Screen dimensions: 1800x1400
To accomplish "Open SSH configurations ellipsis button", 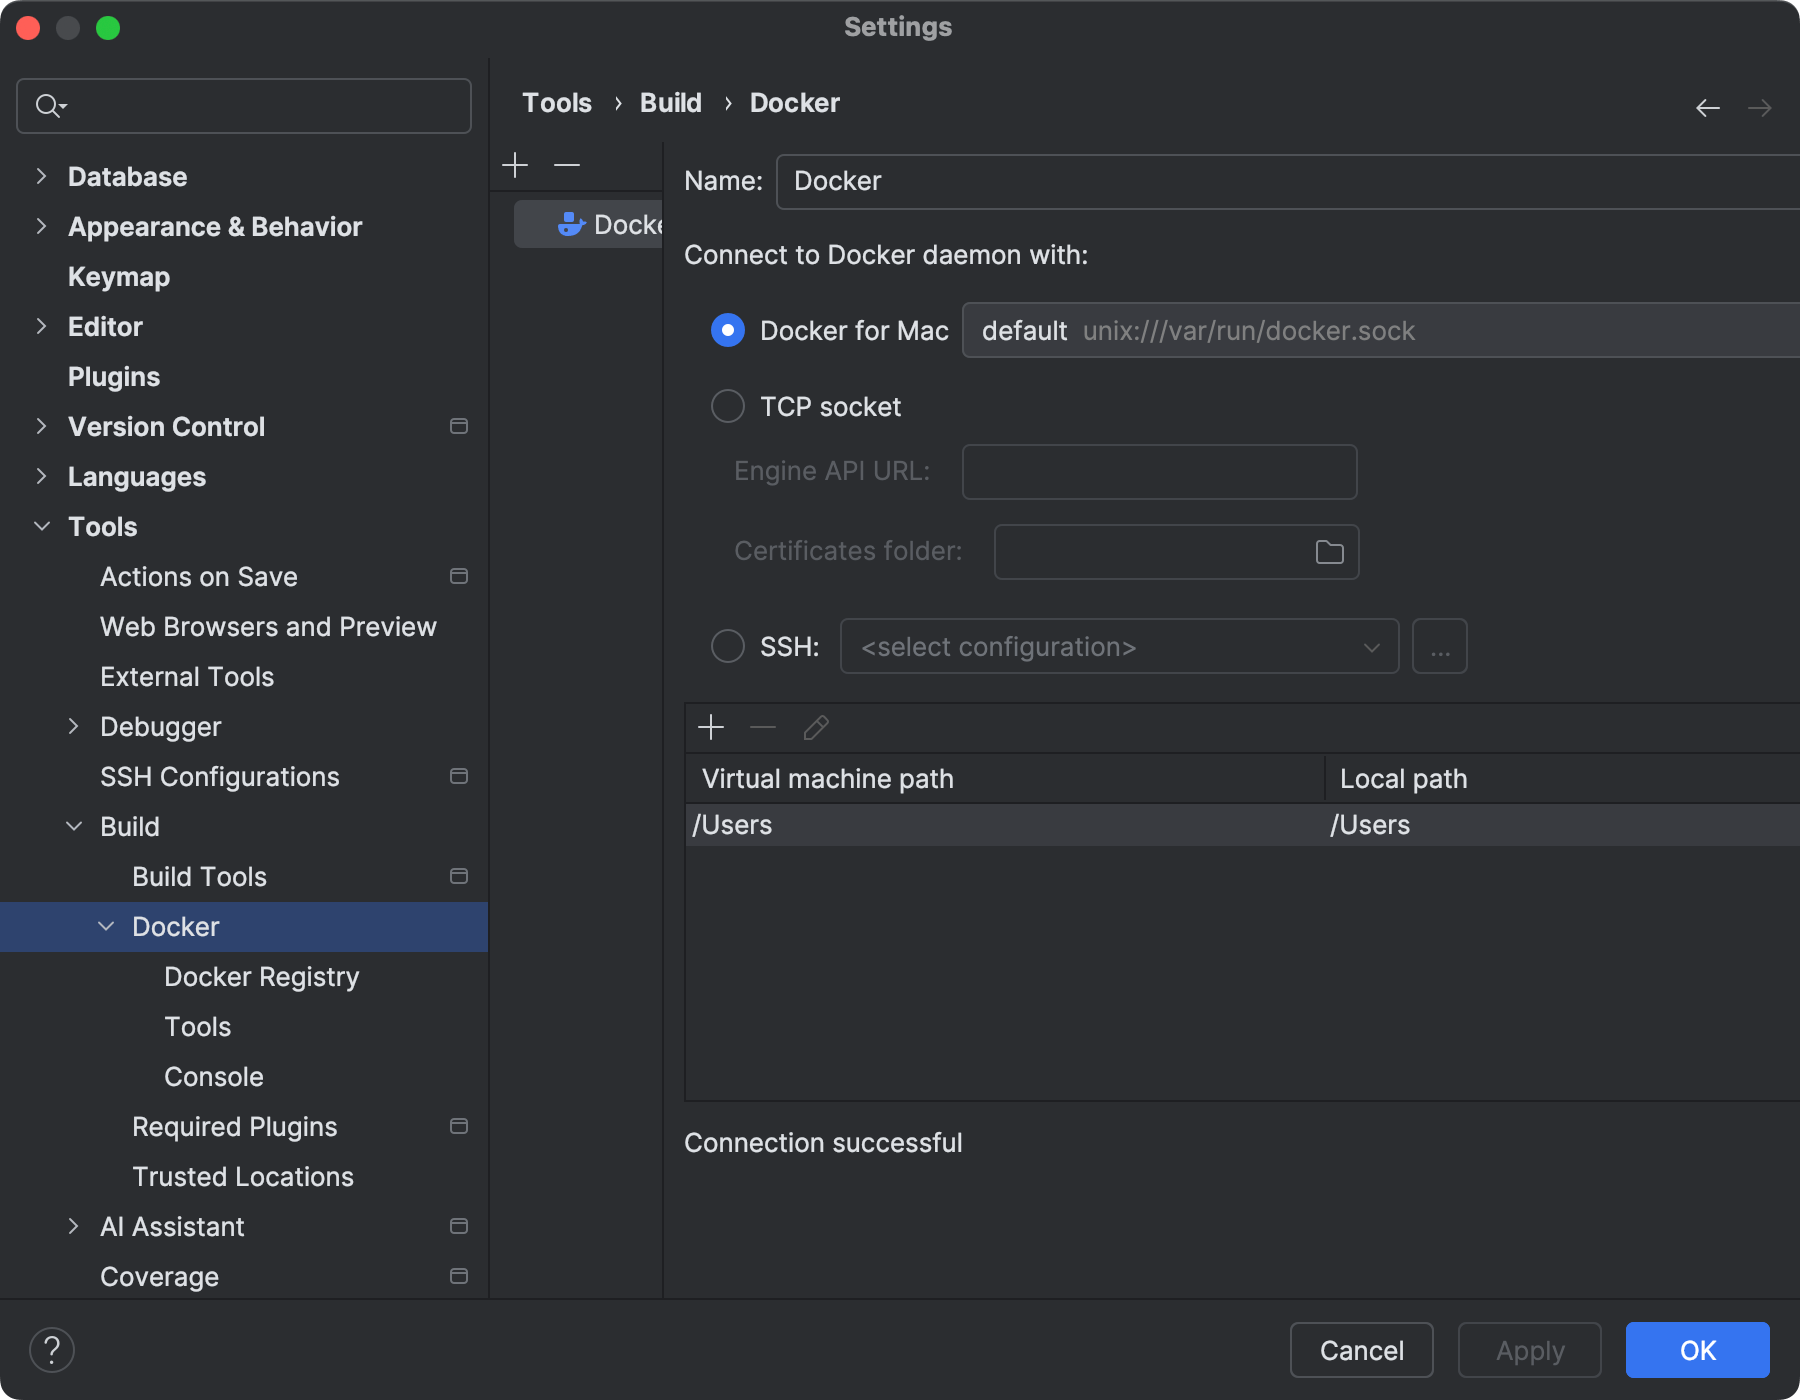I will point(1439,647).
